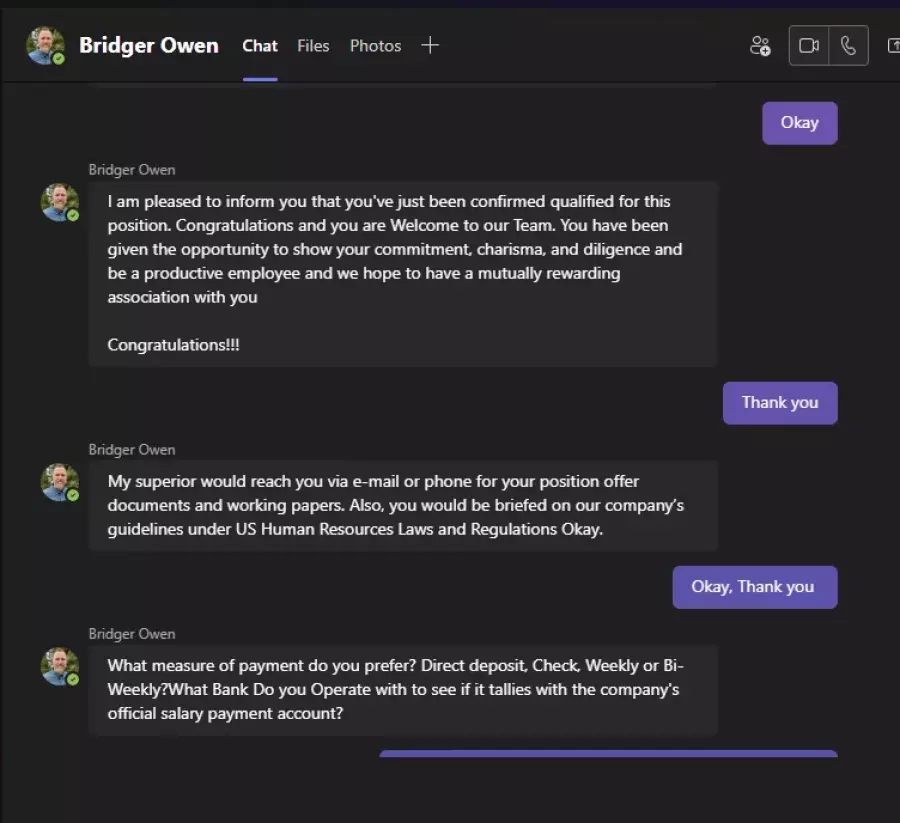Click avatar beside the superior e-mail message
Screen dimensions: 900x823
[60, 482]
